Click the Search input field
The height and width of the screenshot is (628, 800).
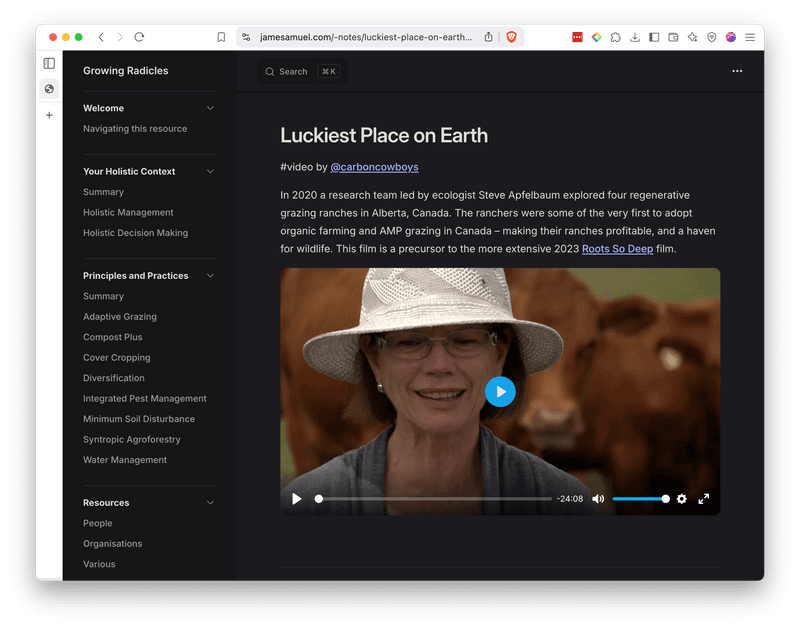[x=303, y=71]
